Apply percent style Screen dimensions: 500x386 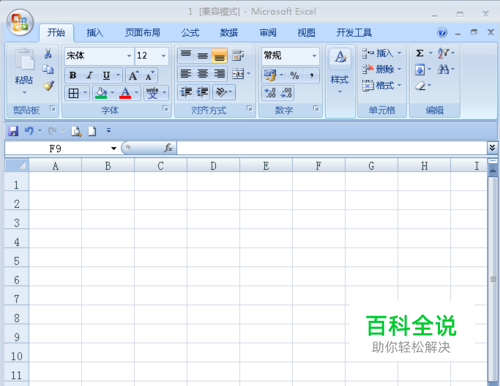point(294,75)
